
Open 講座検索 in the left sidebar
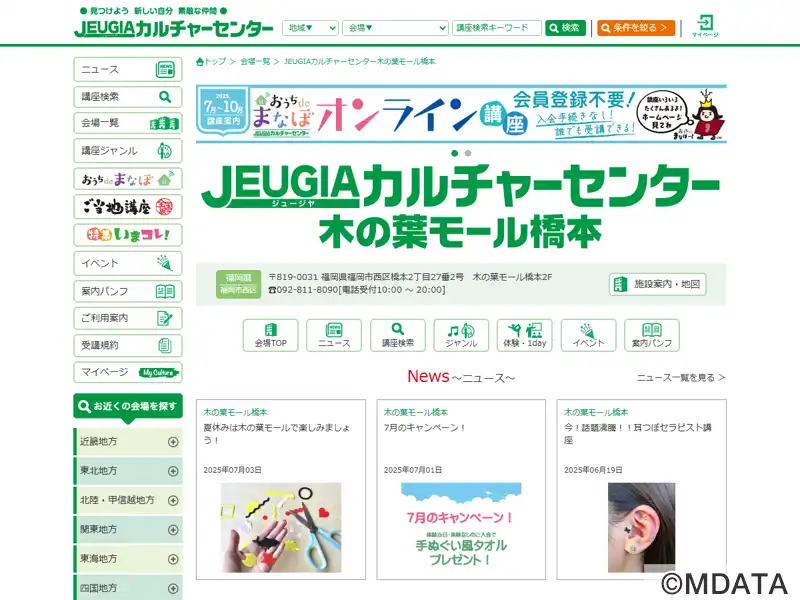[x=128, y=96]
